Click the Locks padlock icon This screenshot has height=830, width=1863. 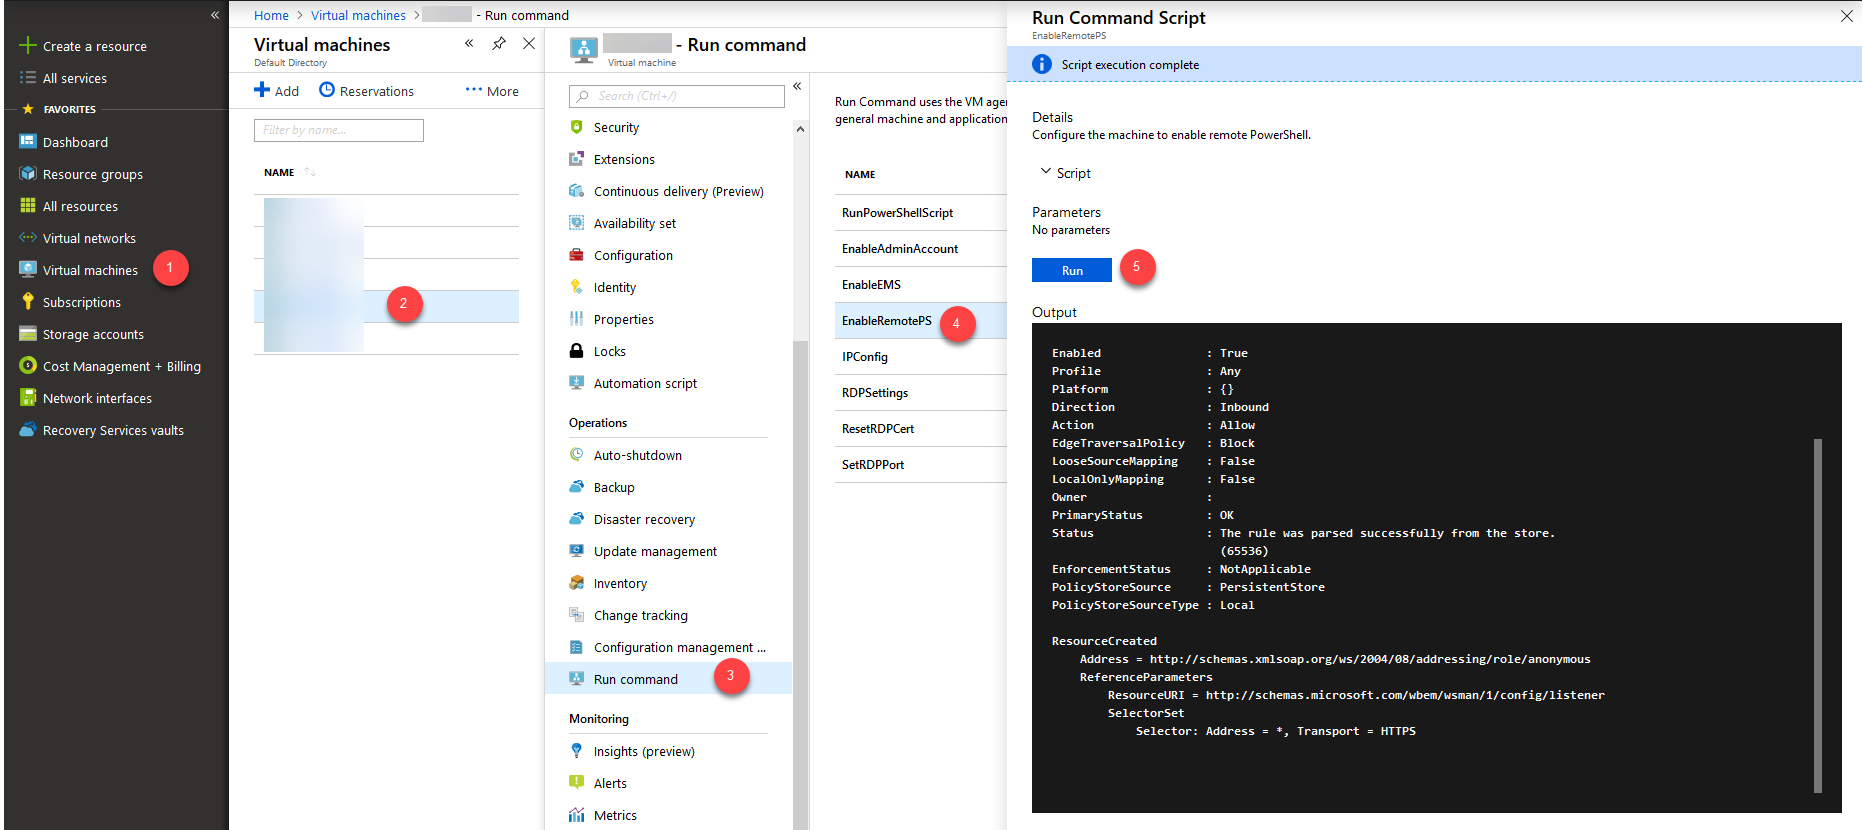[576, 351]
